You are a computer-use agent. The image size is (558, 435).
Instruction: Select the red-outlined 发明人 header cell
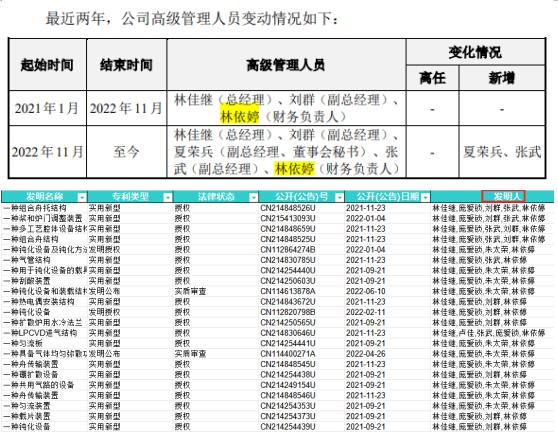tap(503, 196)
